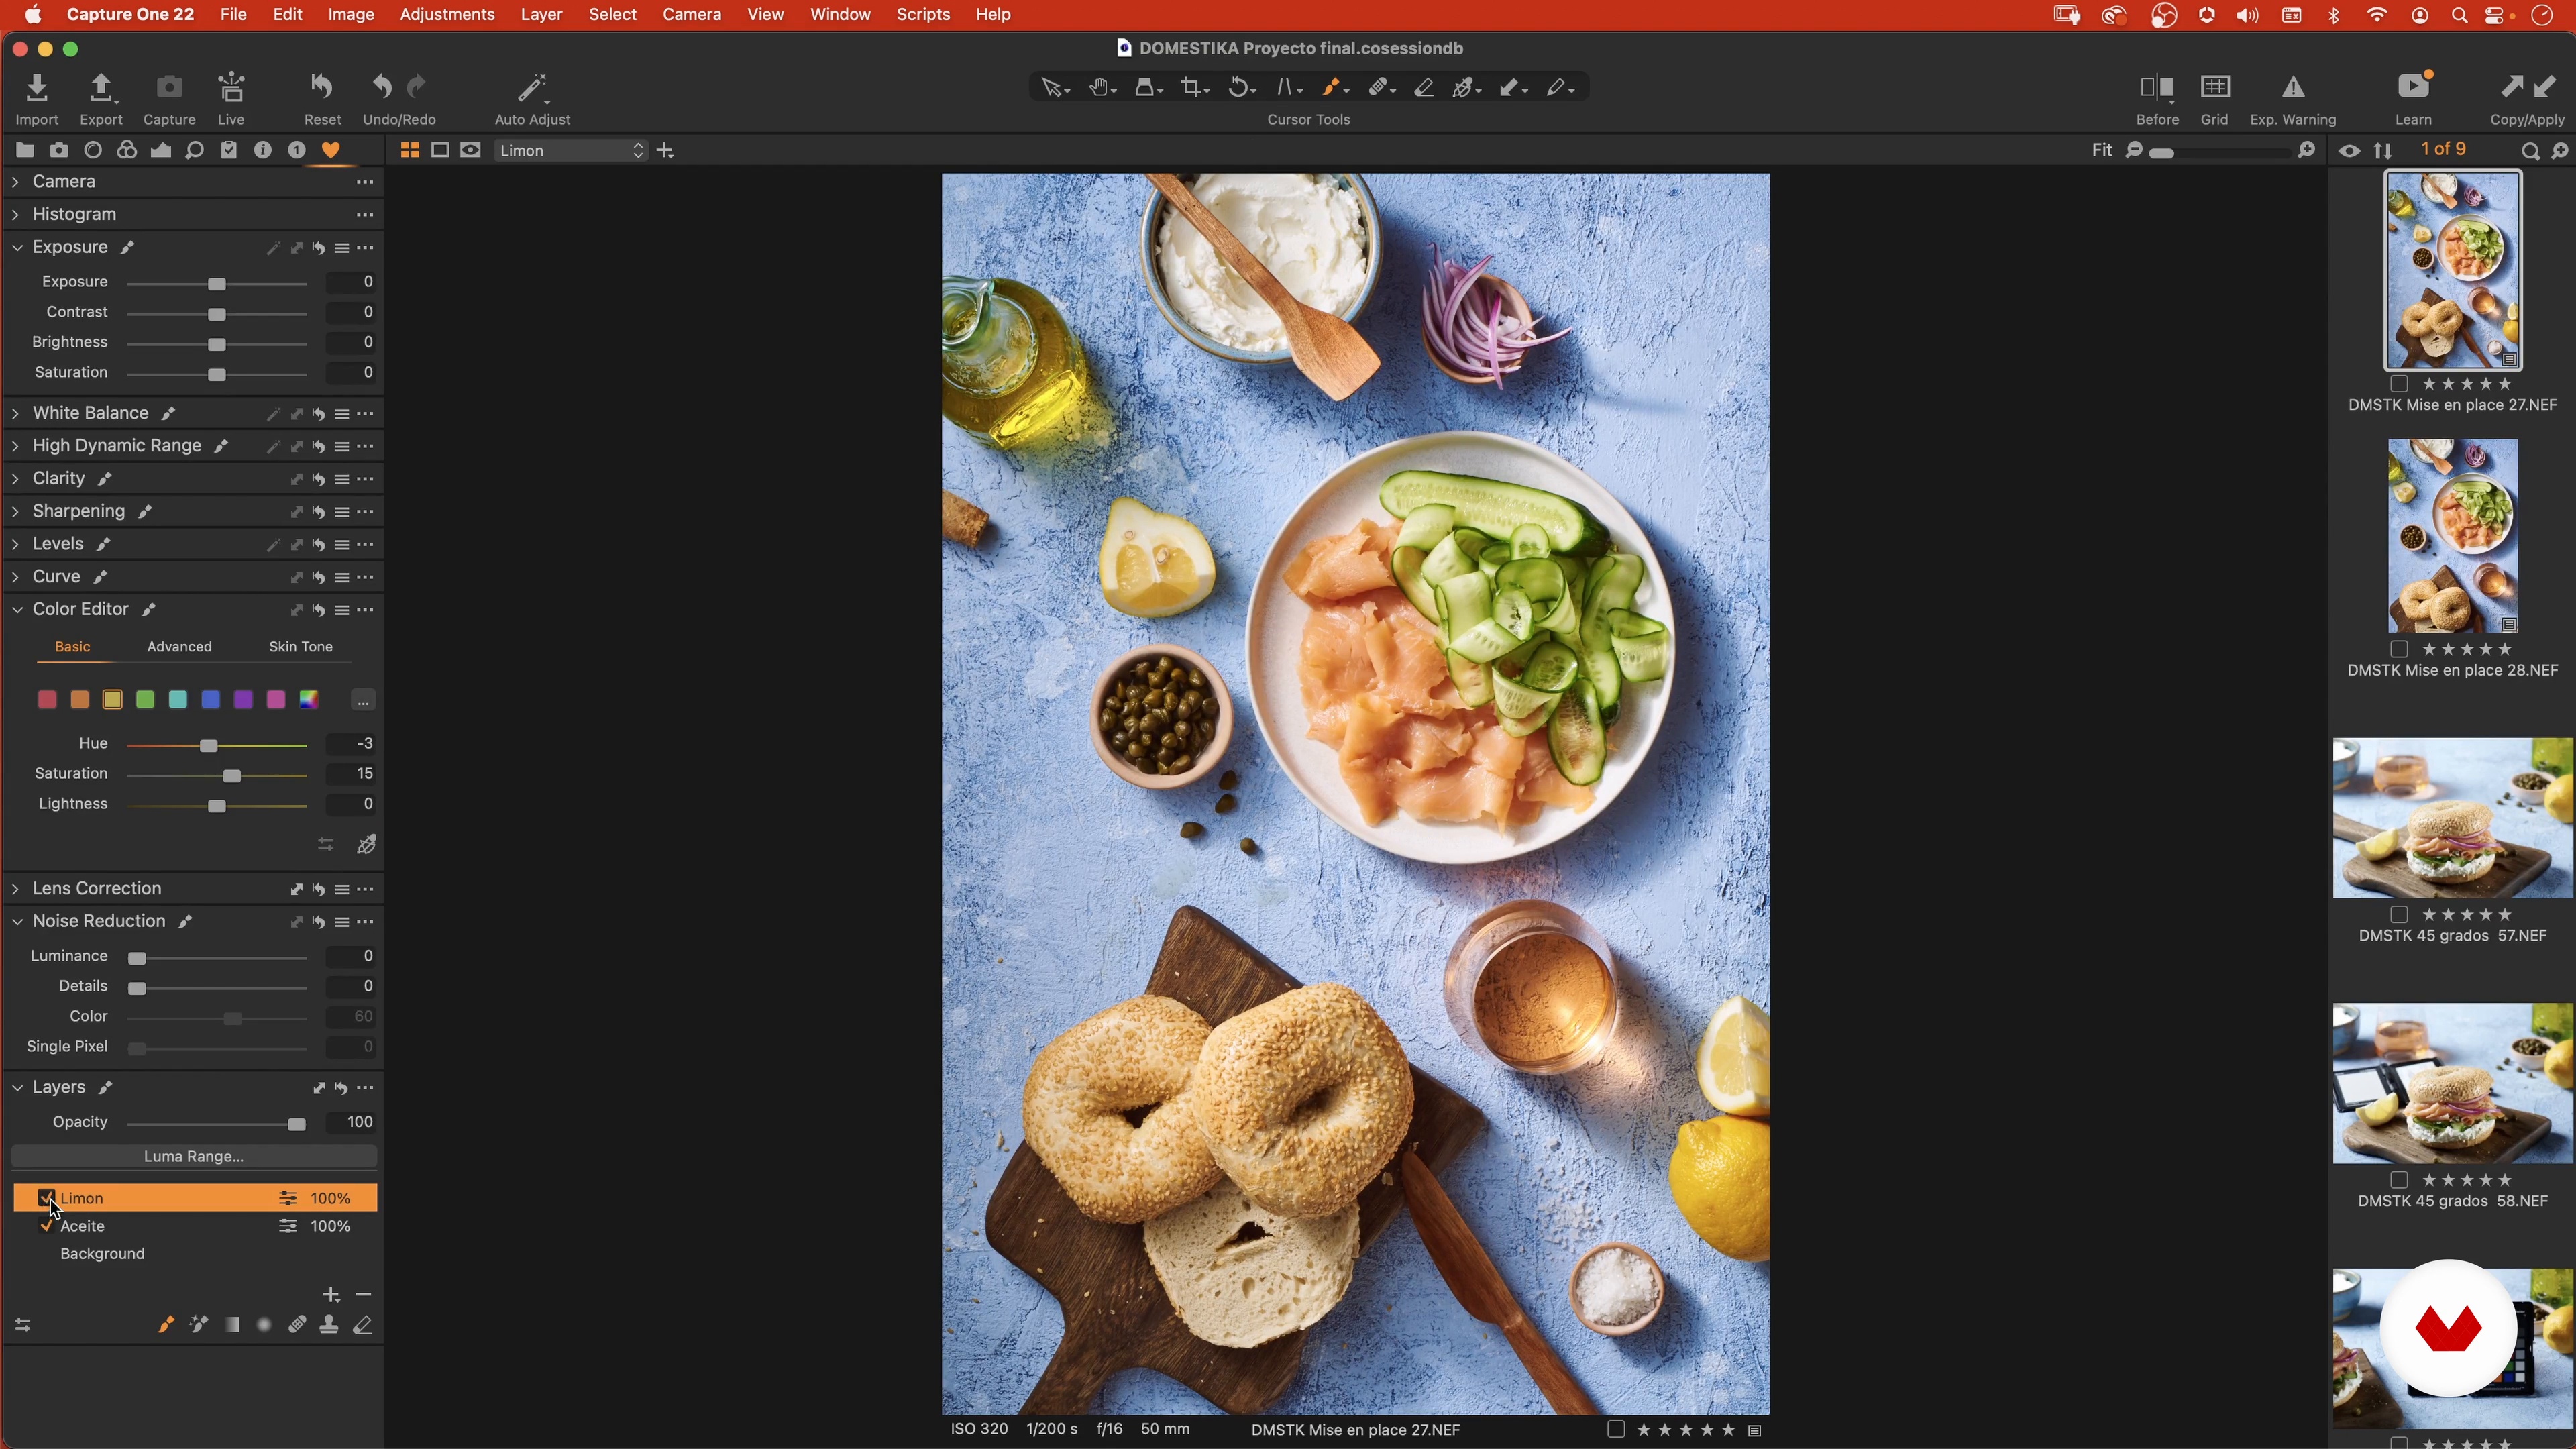Viewport: 2576px width, 1449px height.
Task: Uncheck the Limon layer checkbox
Action: pos(46,1198)
